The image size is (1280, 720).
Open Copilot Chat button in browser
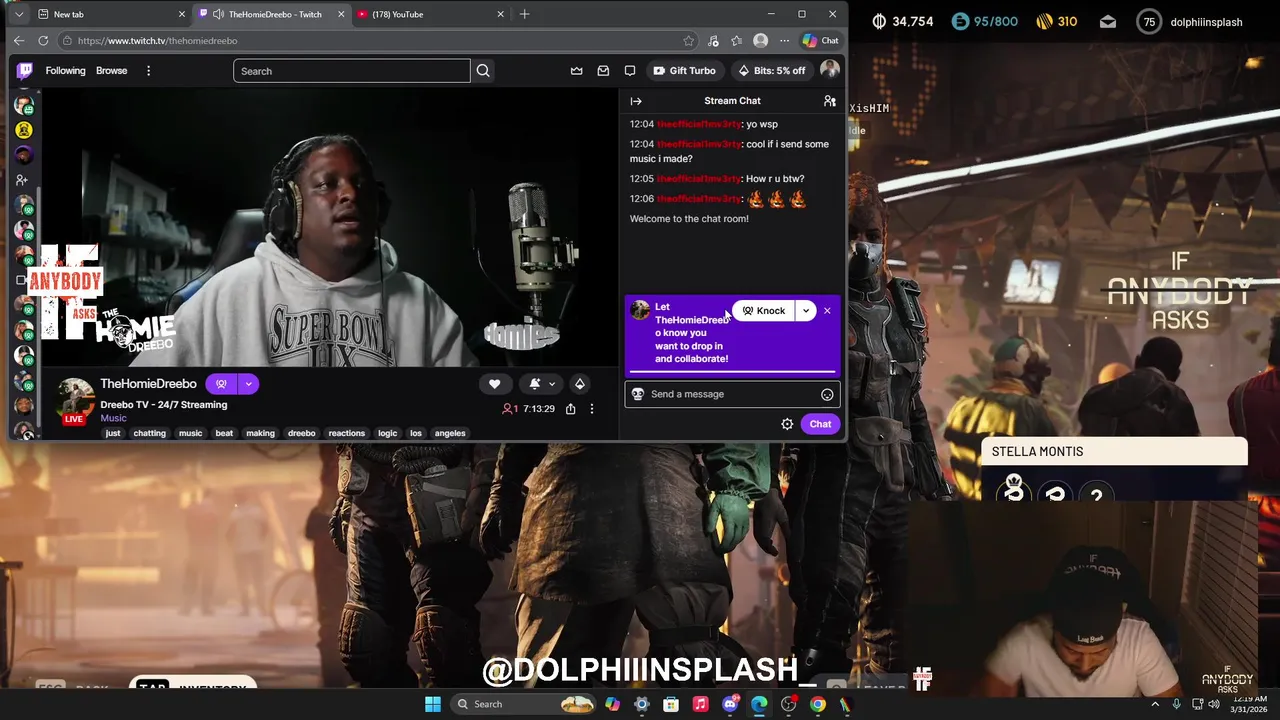pos(820,41)
